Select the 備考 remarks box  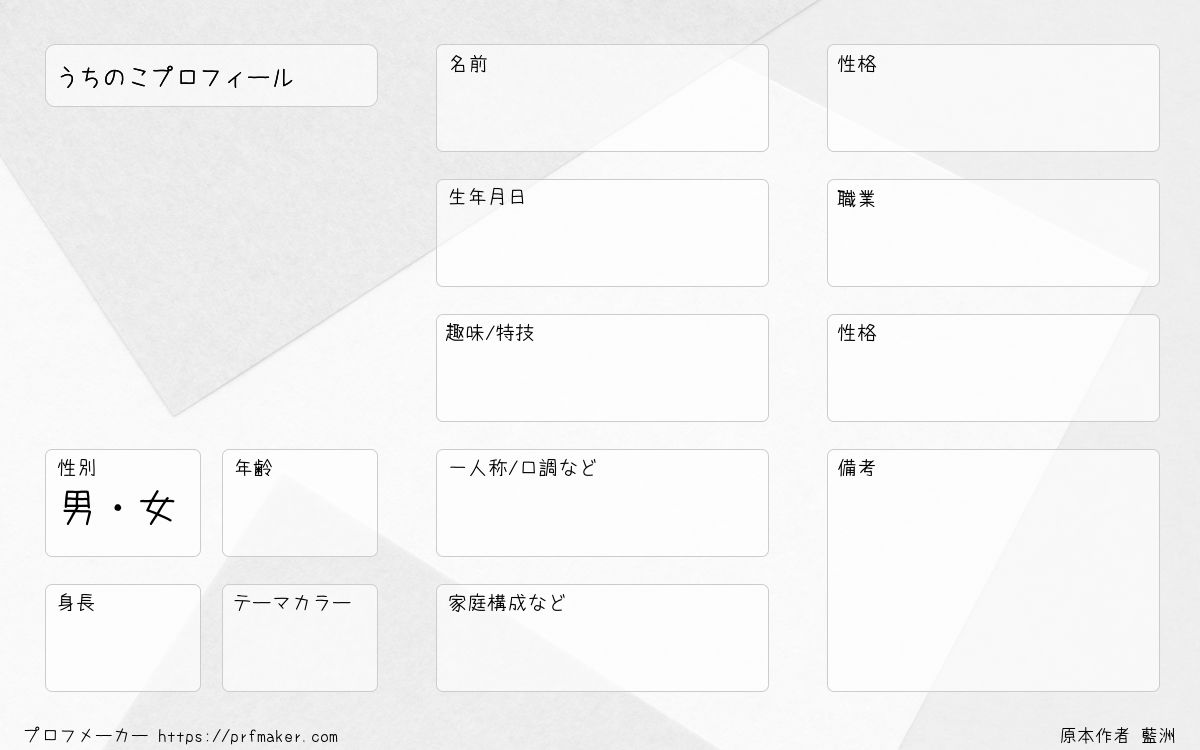click(993, 570)
